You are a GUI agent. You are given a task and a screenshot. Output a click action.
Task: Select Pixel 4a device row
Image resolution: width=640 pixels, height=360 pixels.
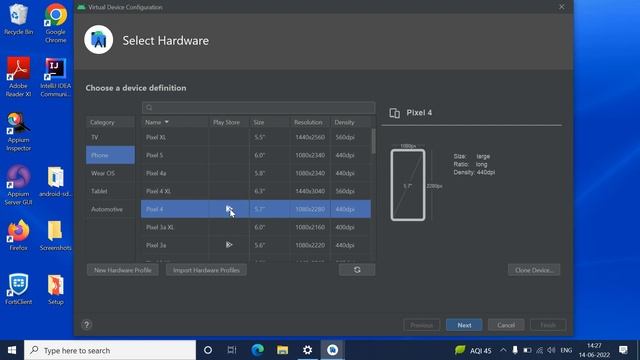coord(256,173)
